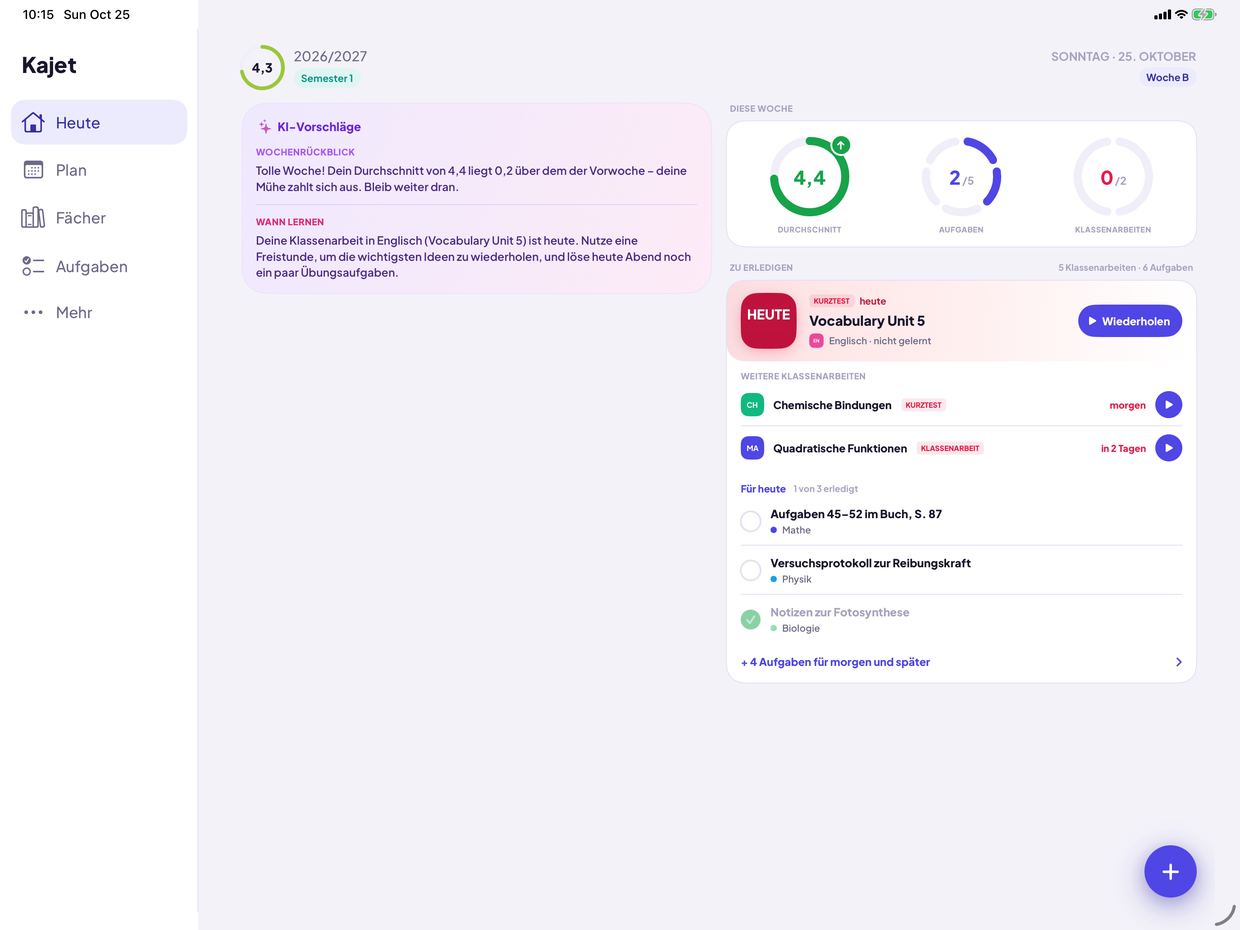Tap the red HEUTE exam badge

coord(768,320)
